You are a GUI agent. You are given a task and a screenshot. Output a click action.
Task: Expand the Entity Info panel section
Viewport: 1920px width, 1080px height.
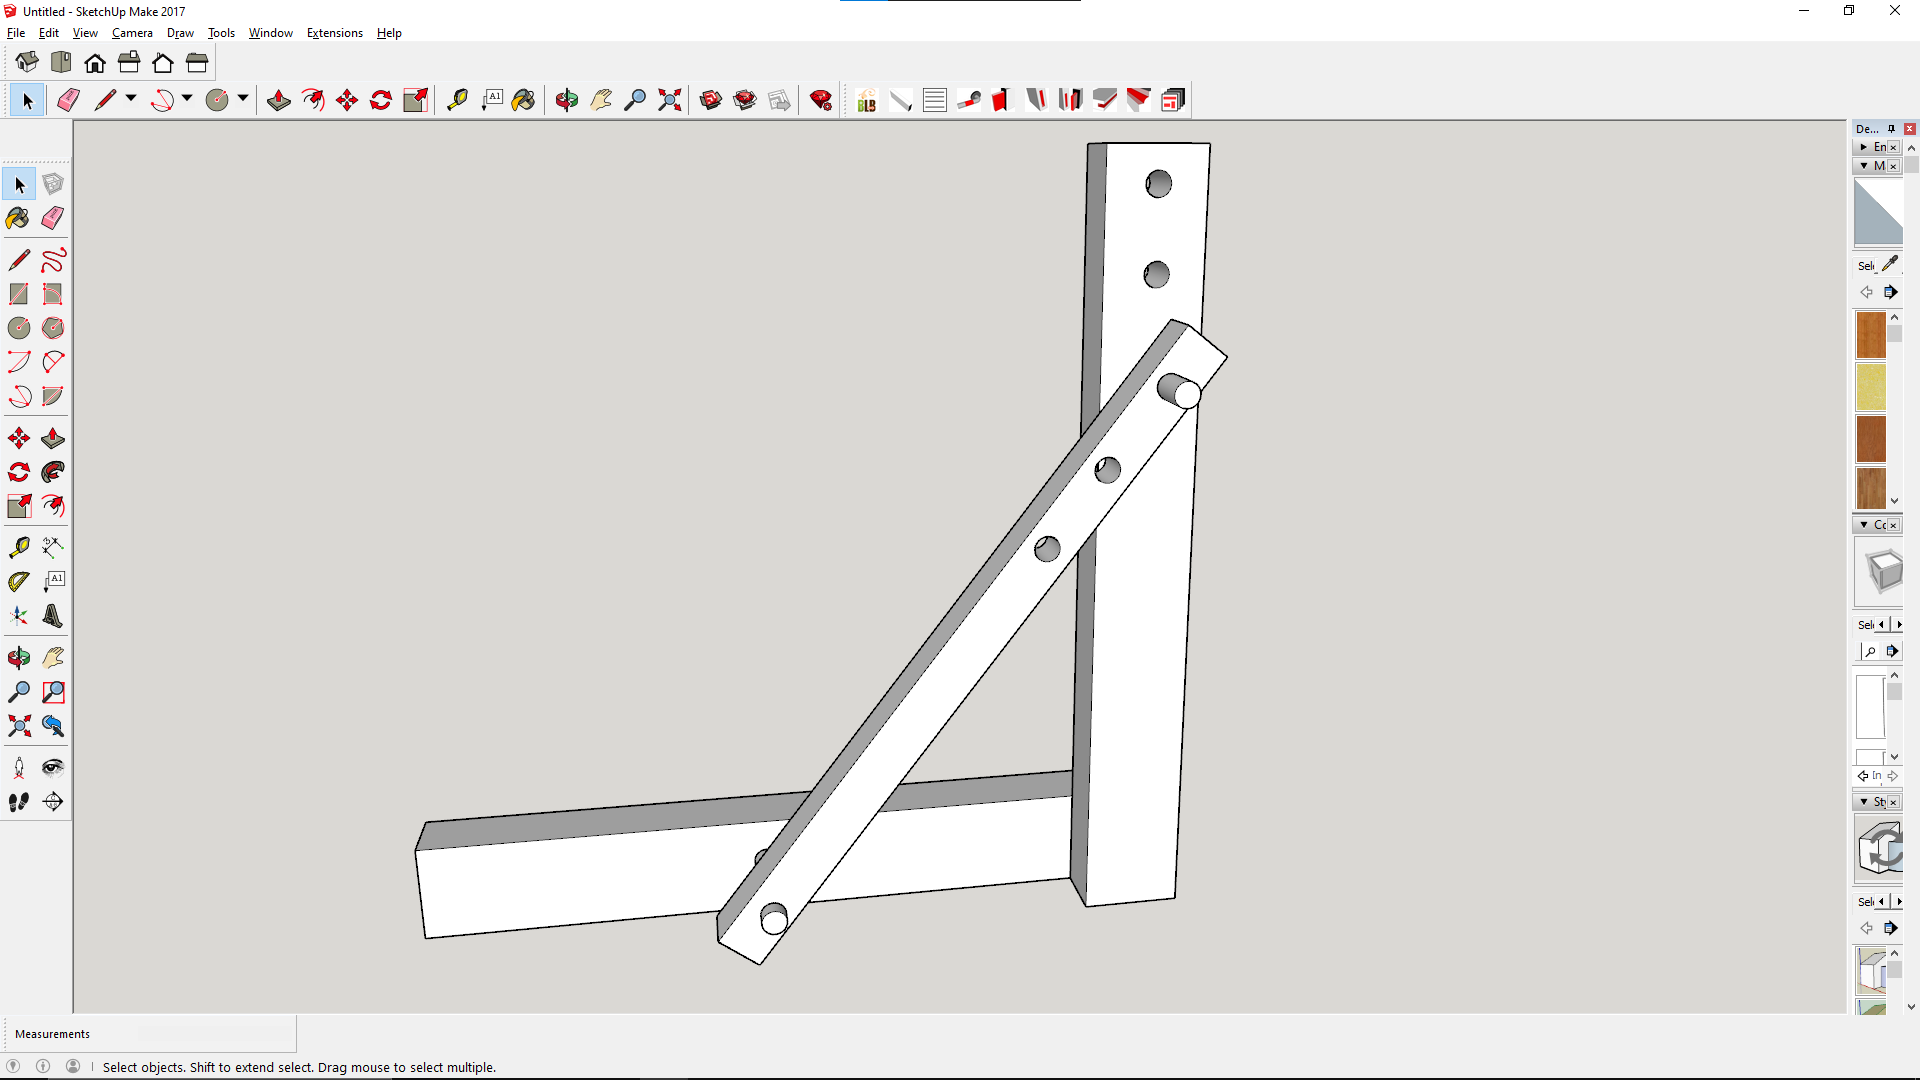click(x=1864, y=147)
